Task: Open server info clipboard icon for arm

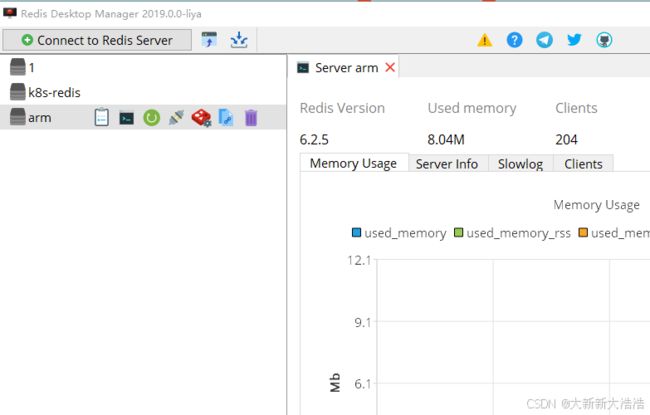Action: (102, 117)
